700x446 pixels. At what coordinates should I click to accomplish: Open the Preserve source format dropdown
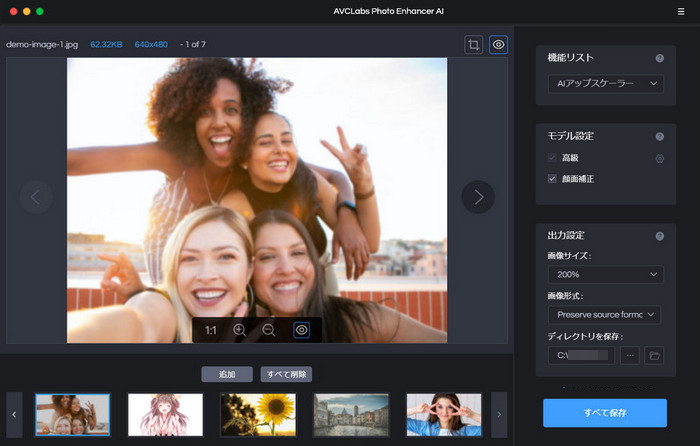(604, 315)
